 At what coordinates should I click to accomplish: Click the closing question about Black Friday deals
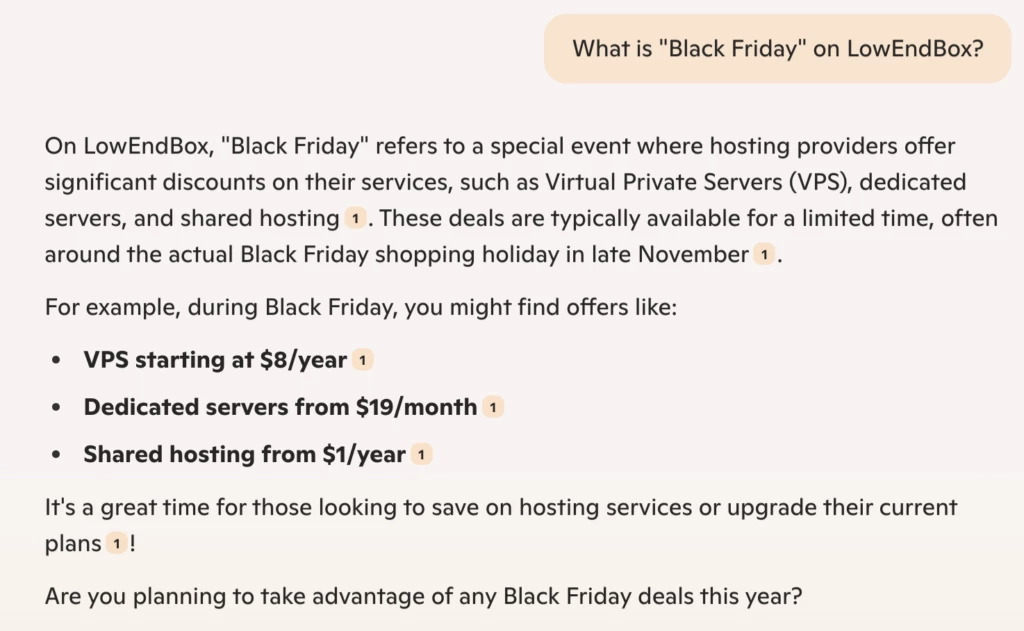(423, 597)
